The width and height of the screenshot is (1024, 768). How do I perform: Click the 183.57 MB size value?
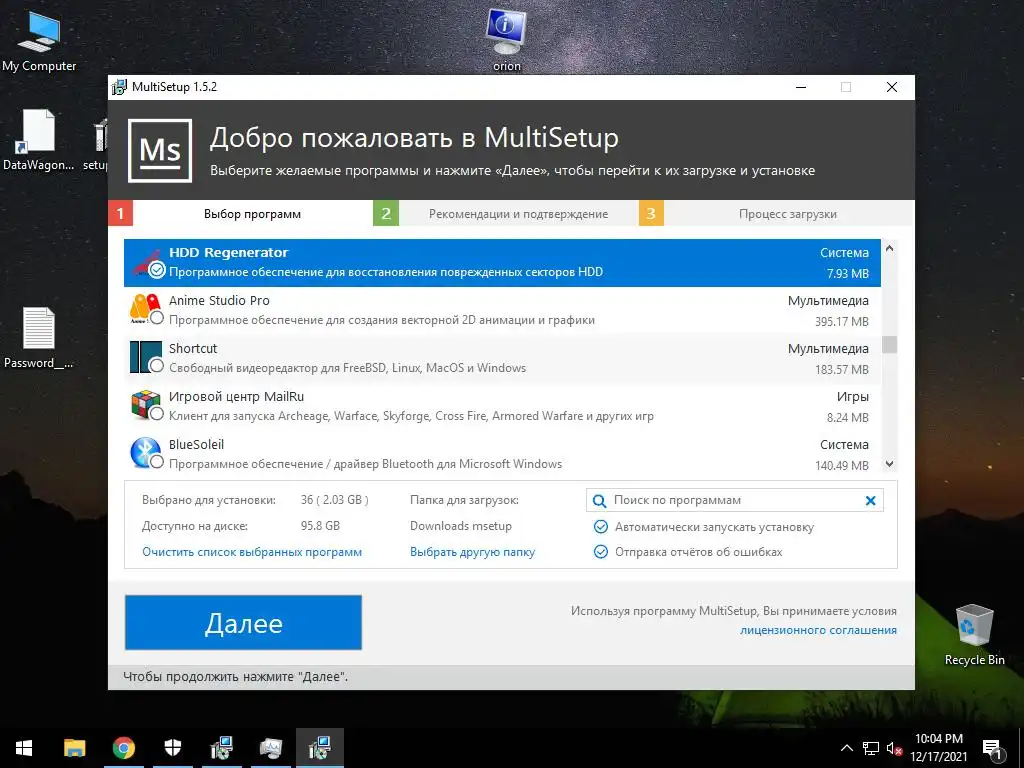tap(841, 370)
